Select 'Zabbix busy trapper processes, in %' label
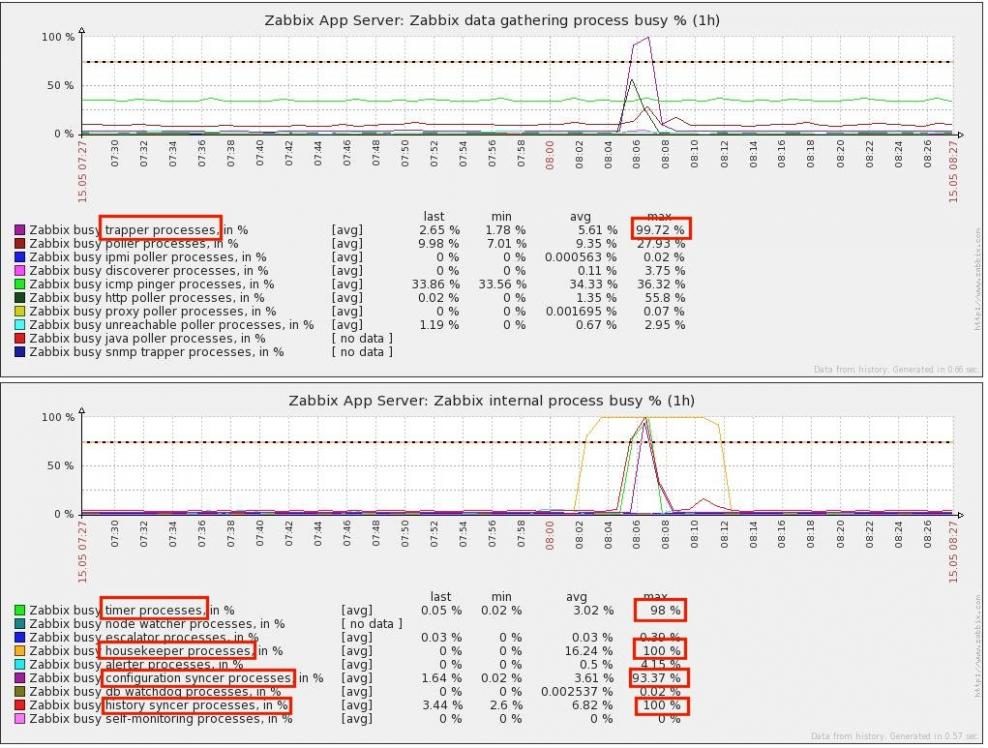Viewport: 988px width, 748px height. (139, 230)
